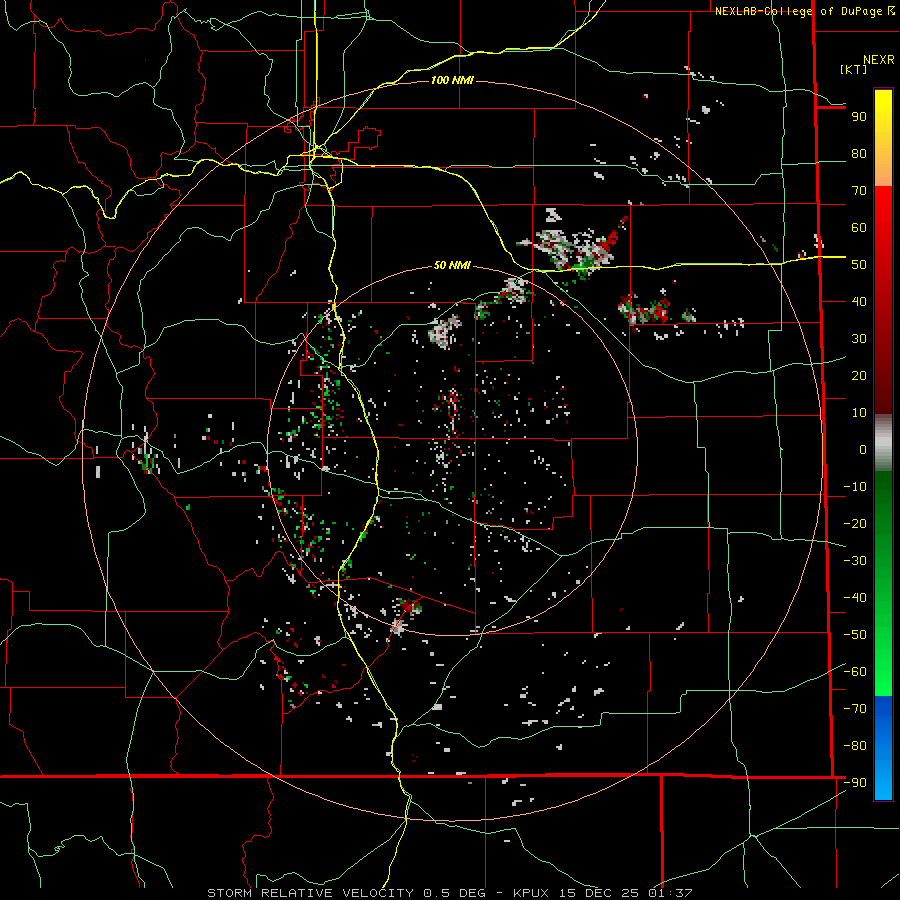This screenshot has height=900, width=900.
Task: Click the blue band at bottom of color scale
Action: coord(883,748)
